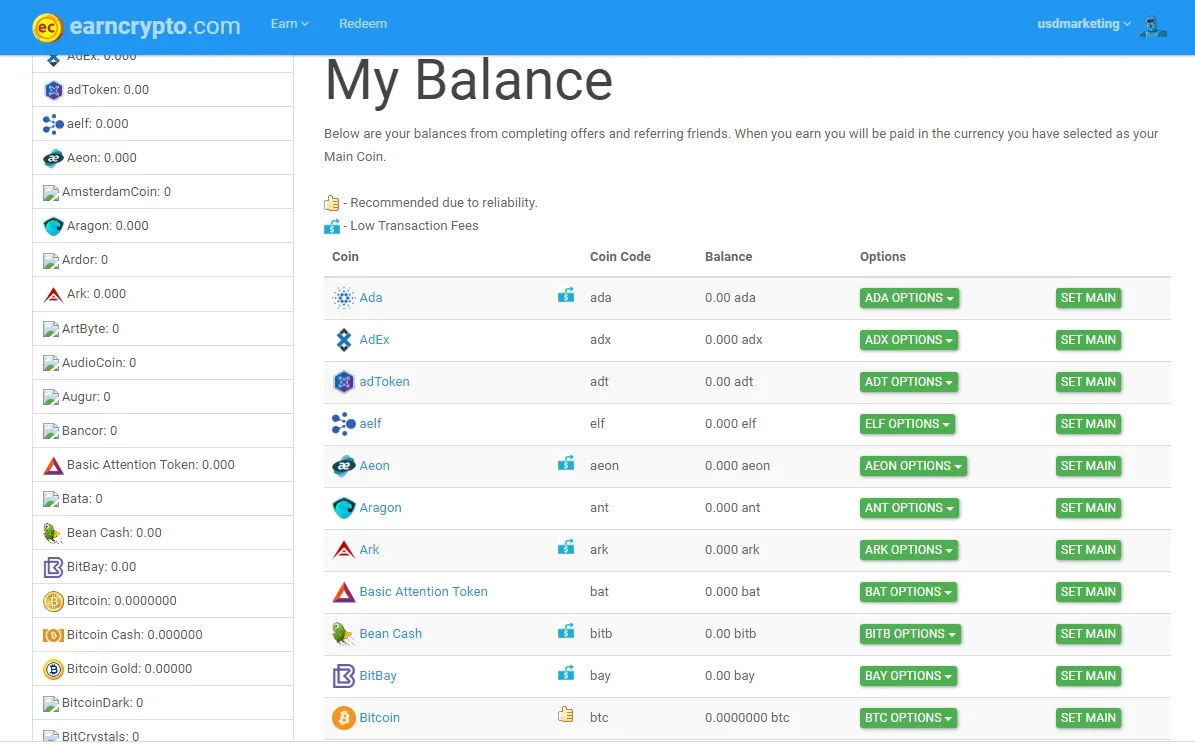Select Bean Cash: 0.00 in sidebar
This screenshot has height=744, width=1195.
pos(163,533)
